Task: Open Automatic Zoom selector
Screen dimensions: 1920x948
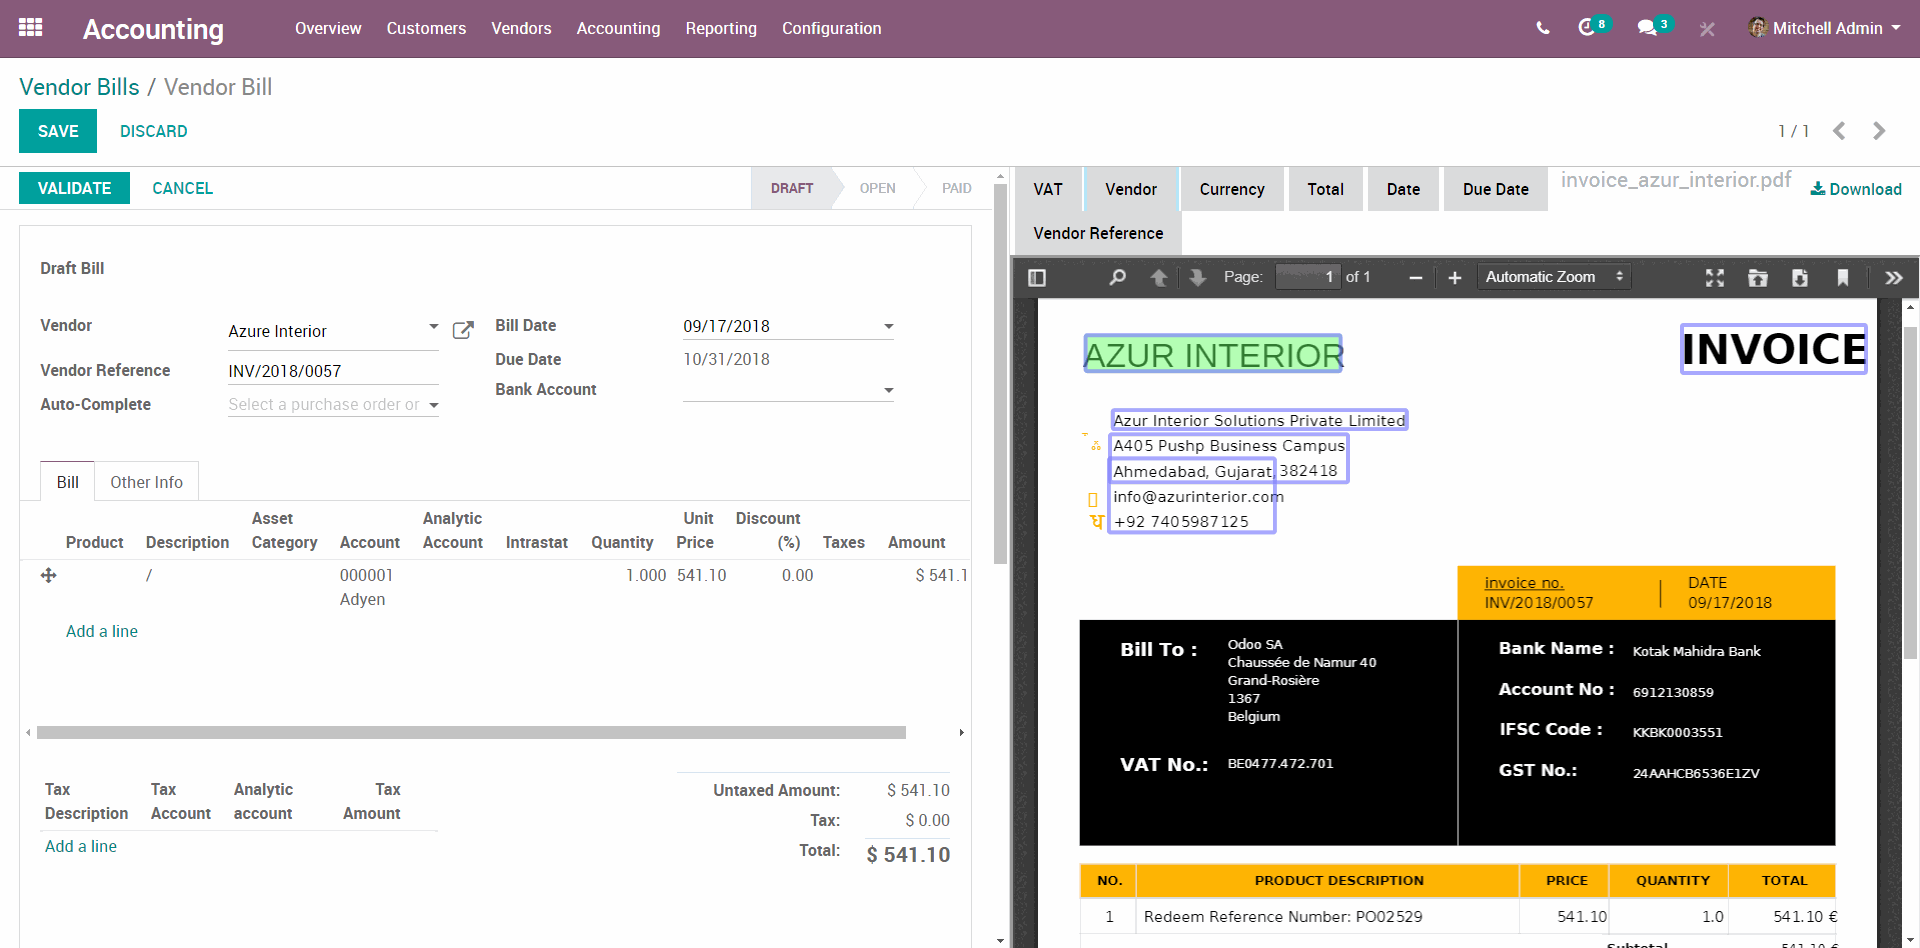Action: point(1554,277)
